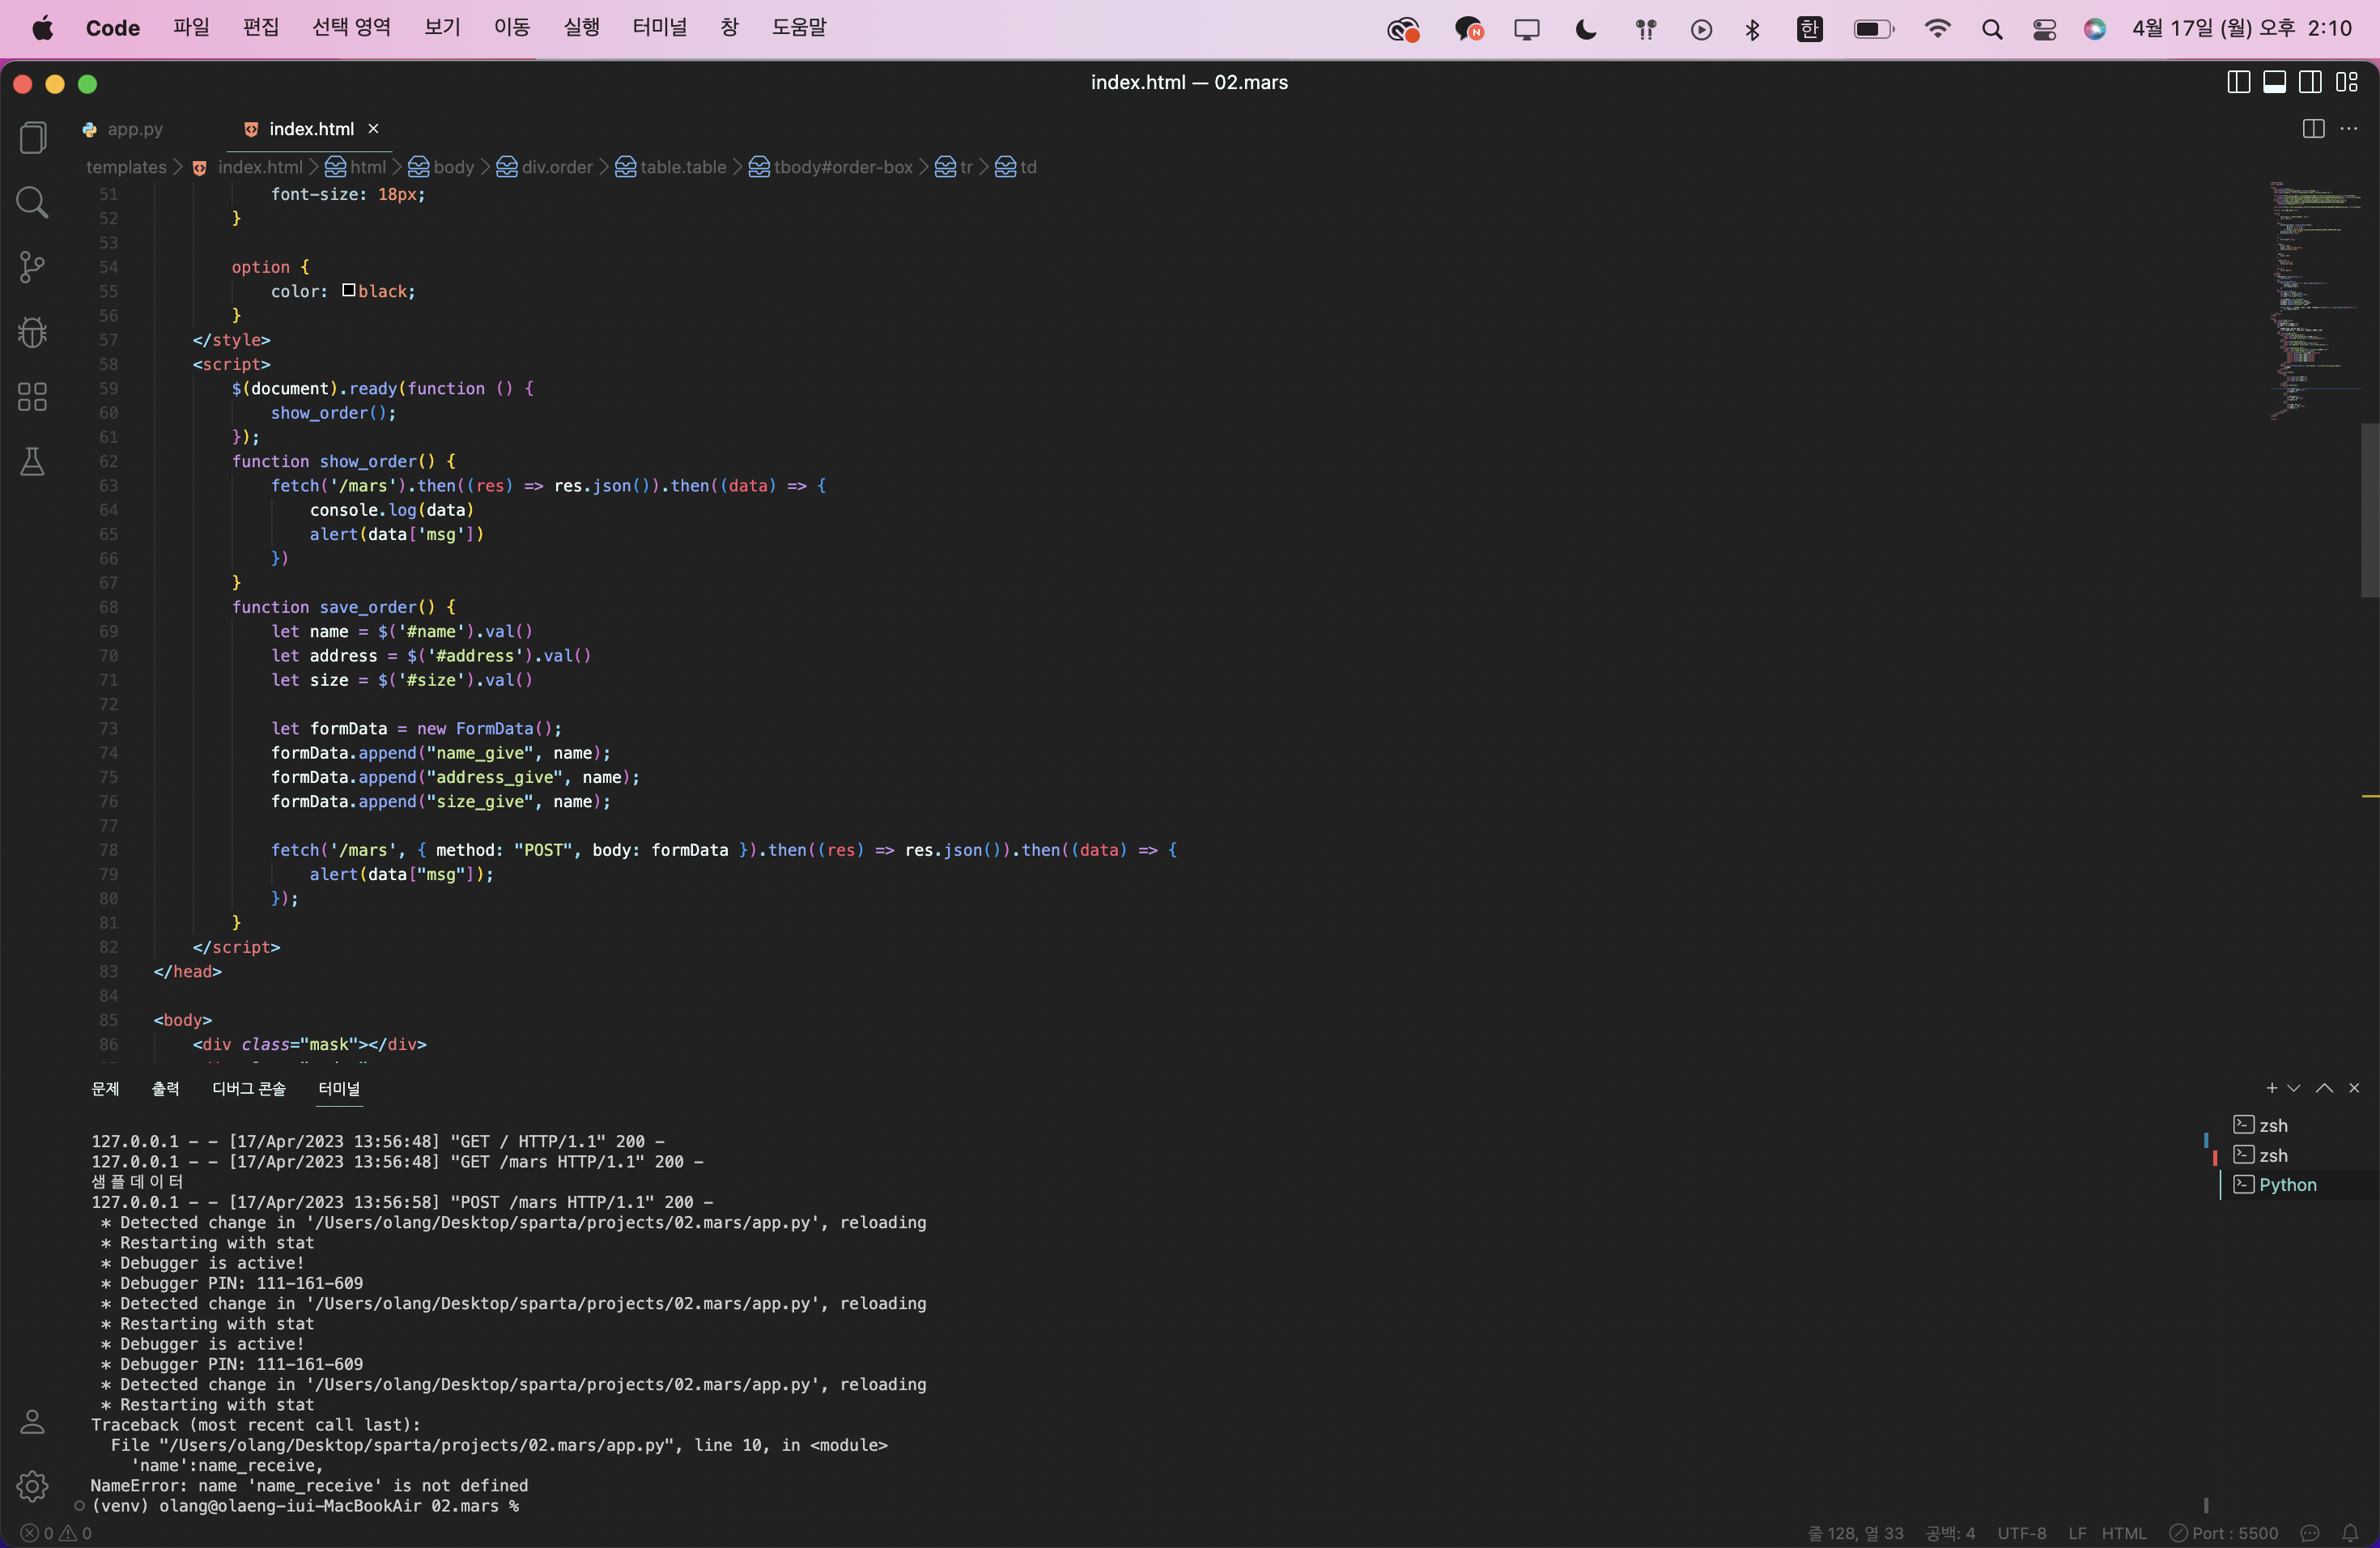Screen dimensions: 2380x1548
Task: Select the 터미널 panel tab
Action: pos(339,1088)
